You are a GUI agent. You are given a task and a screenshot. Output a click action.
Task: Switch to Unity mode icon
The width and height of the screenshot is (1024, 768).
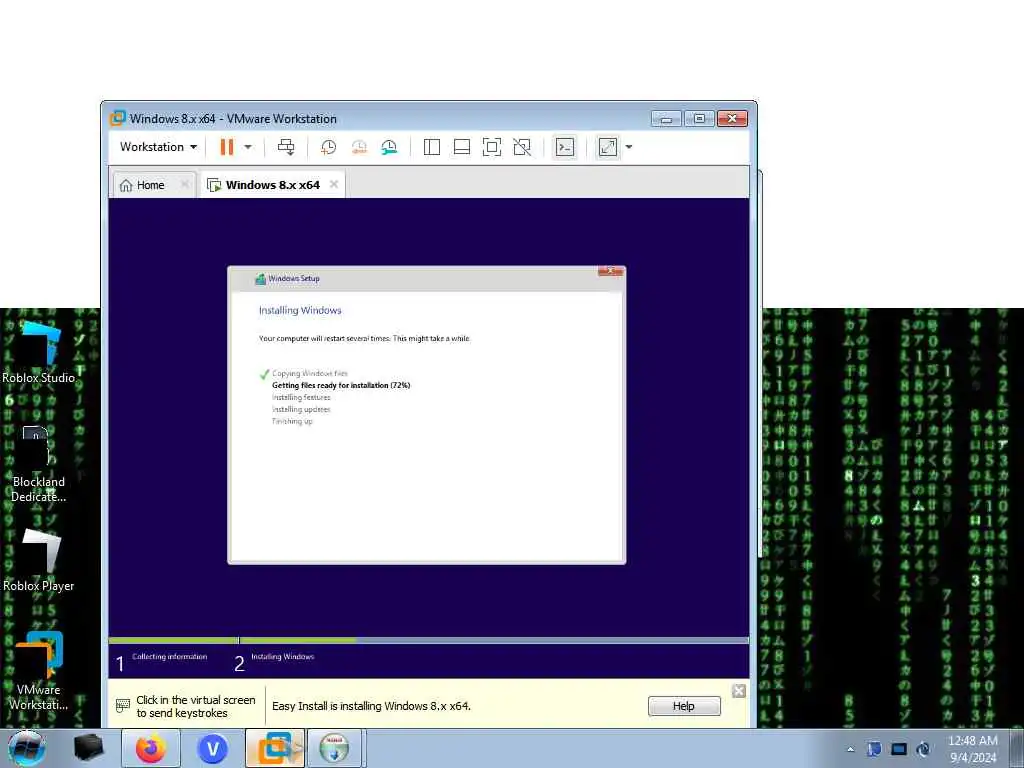pos(522,147)
